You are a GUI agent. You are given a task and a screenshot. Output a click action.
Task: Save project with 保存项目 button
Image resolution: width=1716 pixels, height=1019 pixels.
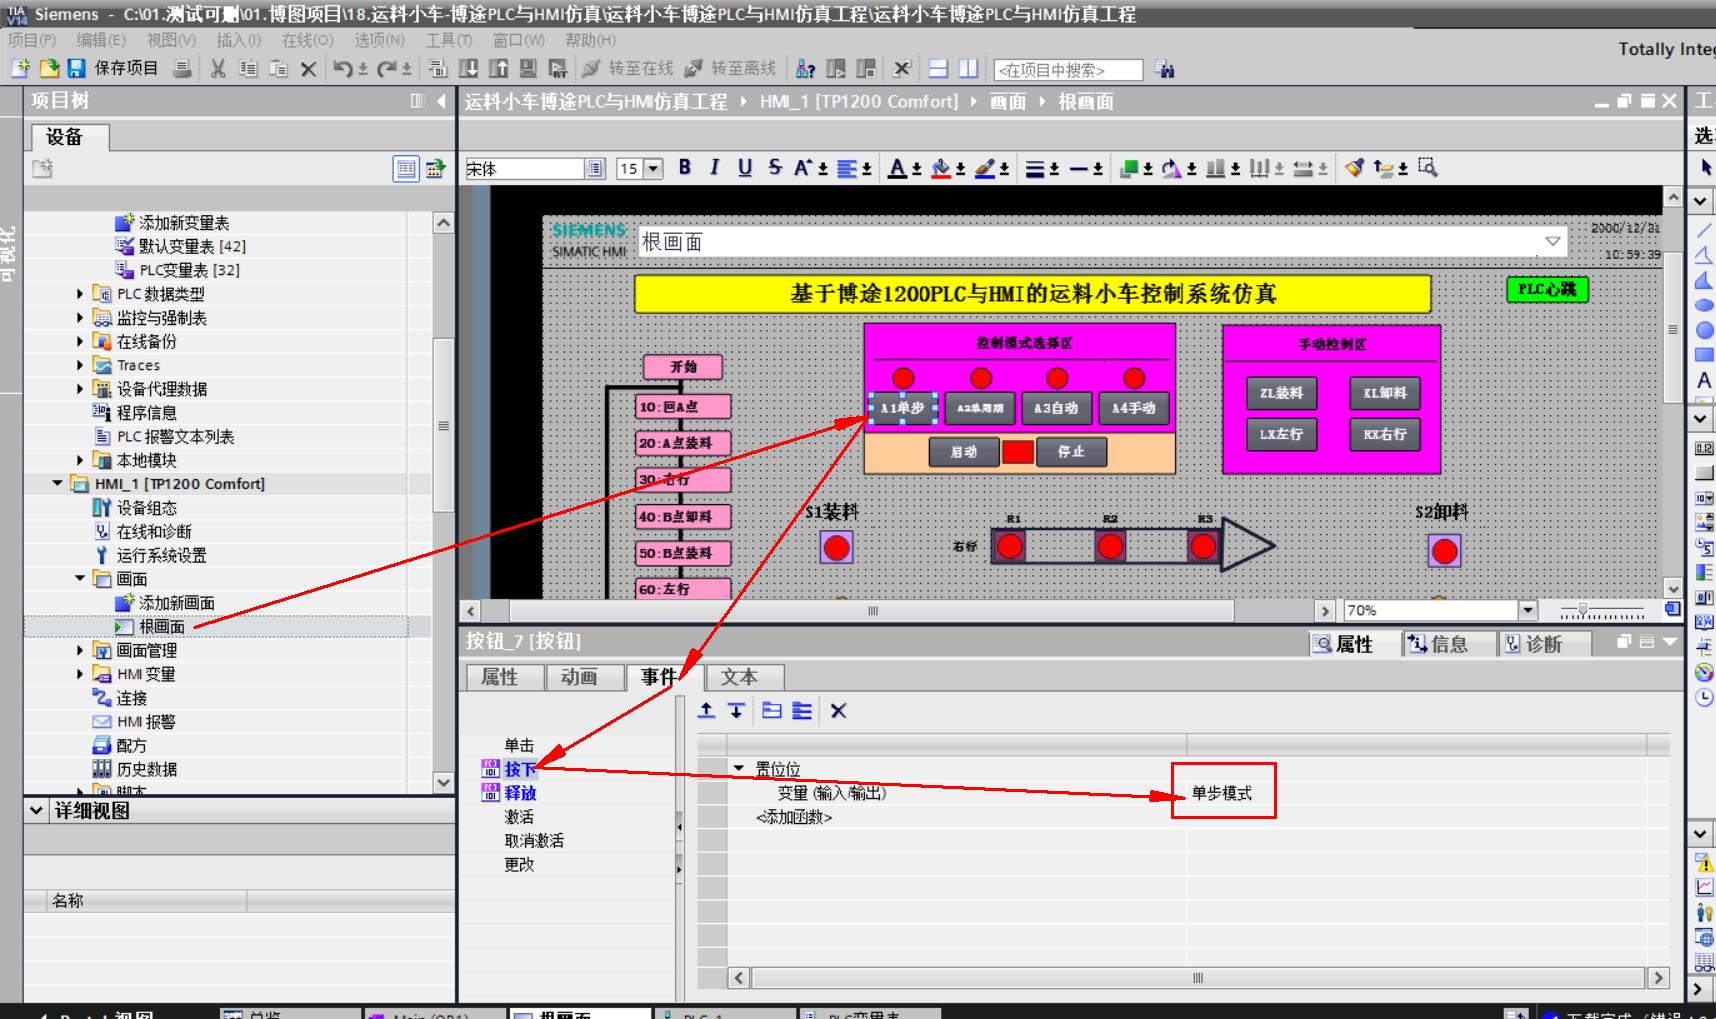pyautogui.click(x=113, y=68)
